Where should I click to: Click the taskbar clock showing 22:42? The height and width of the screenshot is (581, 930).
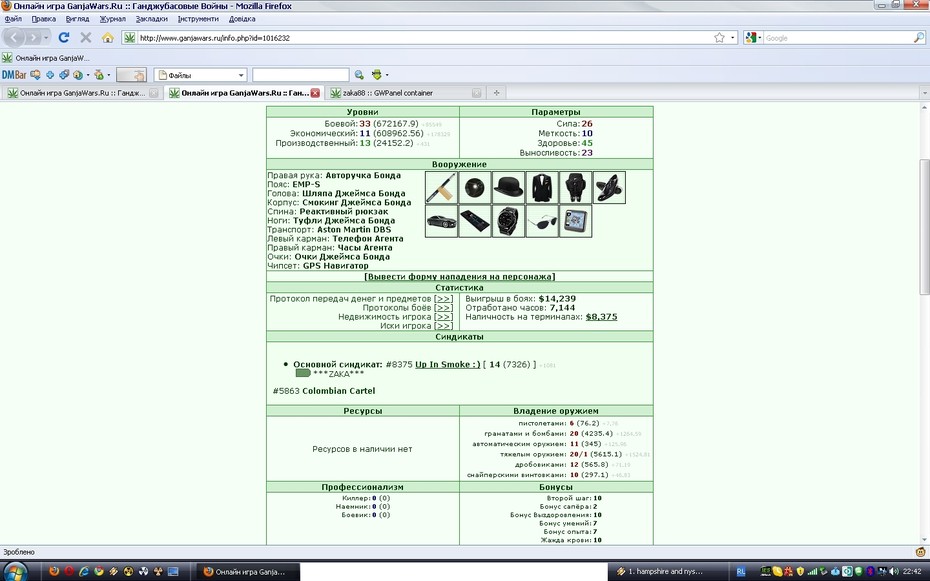(x=912, y=572)
